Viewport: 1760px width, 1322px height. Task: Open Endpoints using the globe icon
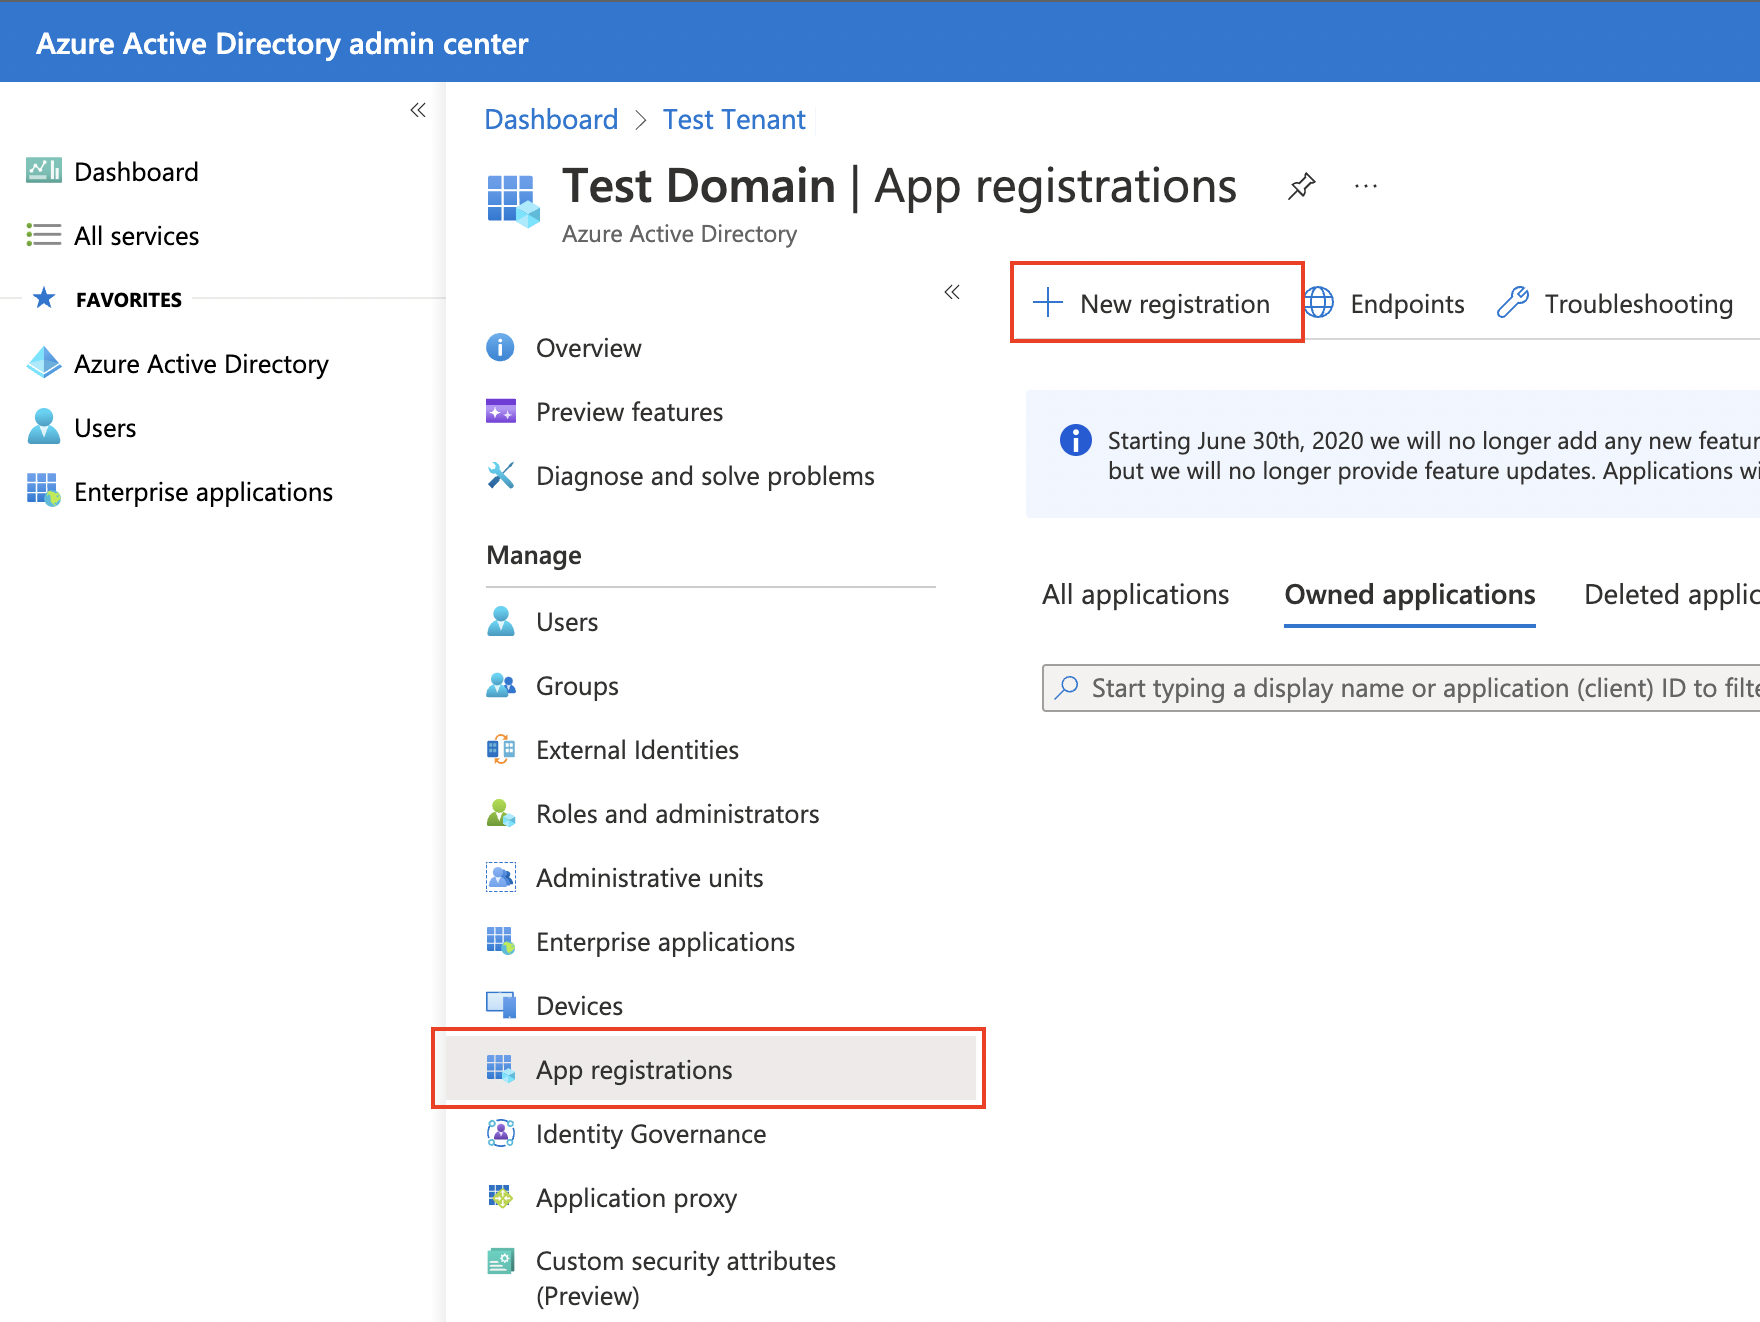click(x=1319, y=303)
